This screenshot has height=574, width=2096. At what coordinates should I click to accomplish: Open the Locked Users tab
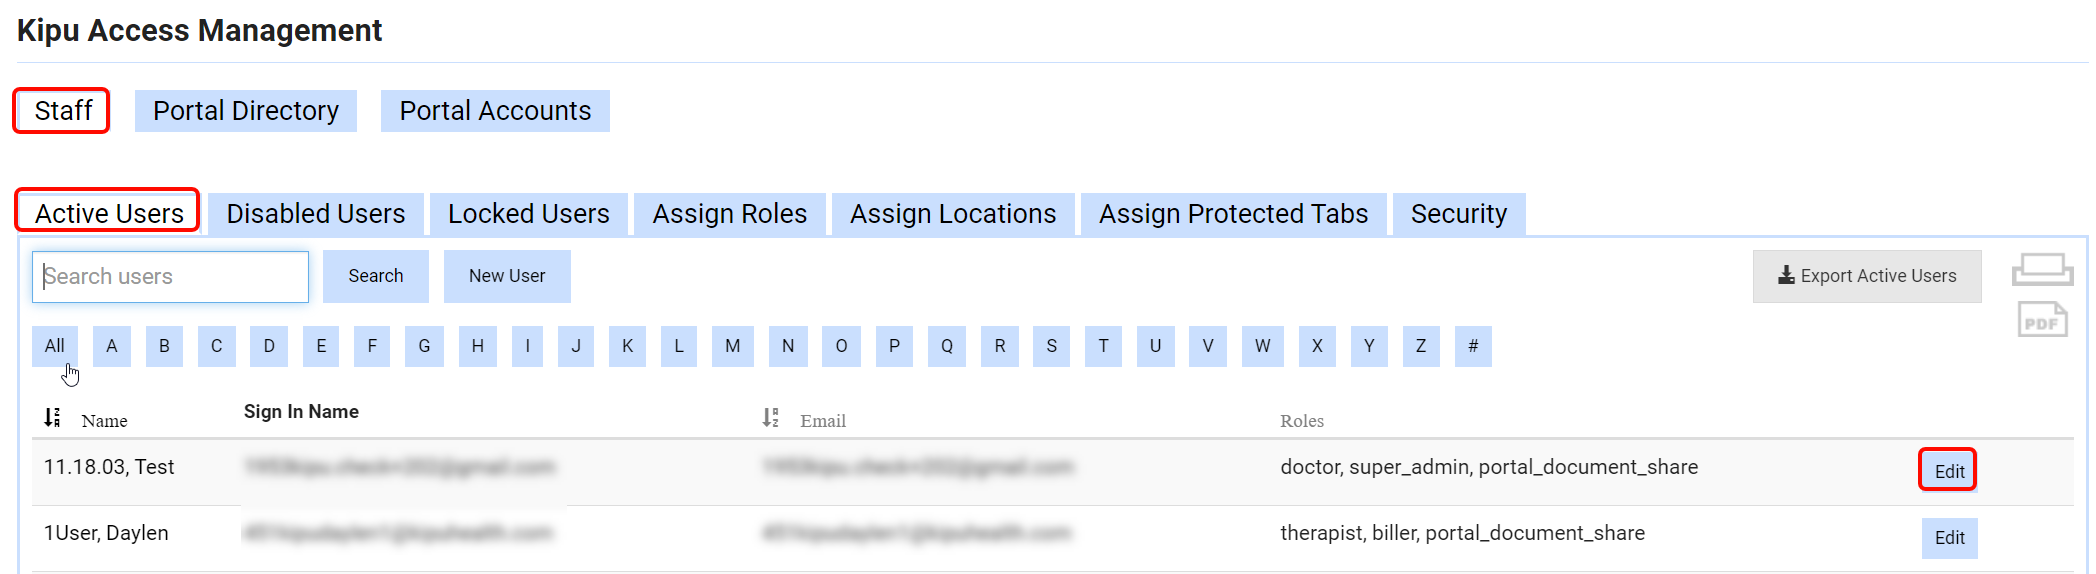coord(529,214)
